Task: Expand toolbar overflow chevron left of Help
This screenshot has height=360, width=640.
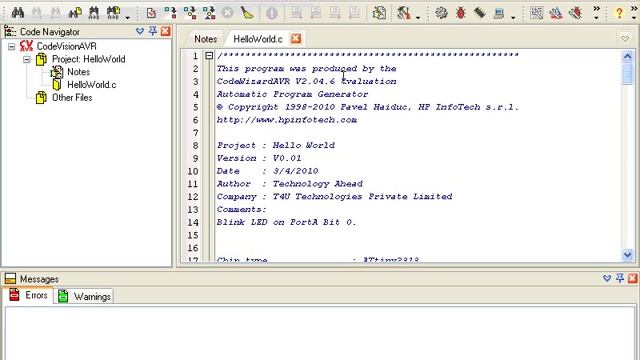Action: tap(596, 12)
